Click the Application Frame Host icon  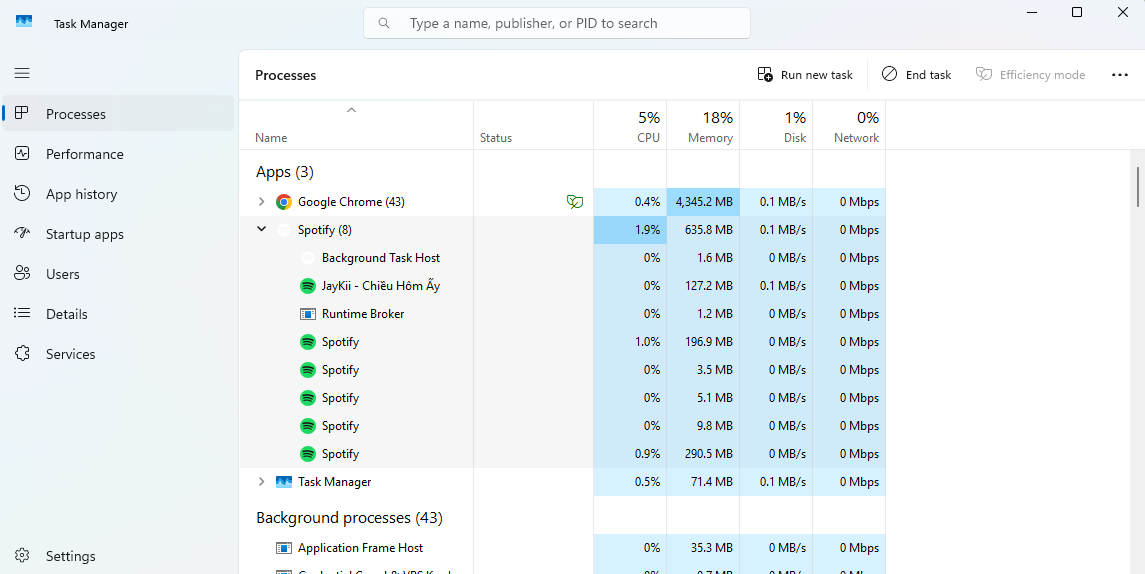tap(284, 548)
